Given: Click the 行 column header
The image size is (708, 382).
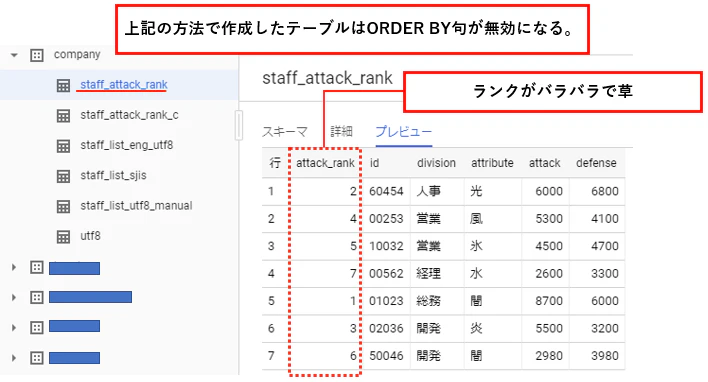Looking at the screenshot, I should [x=275, y=163].
